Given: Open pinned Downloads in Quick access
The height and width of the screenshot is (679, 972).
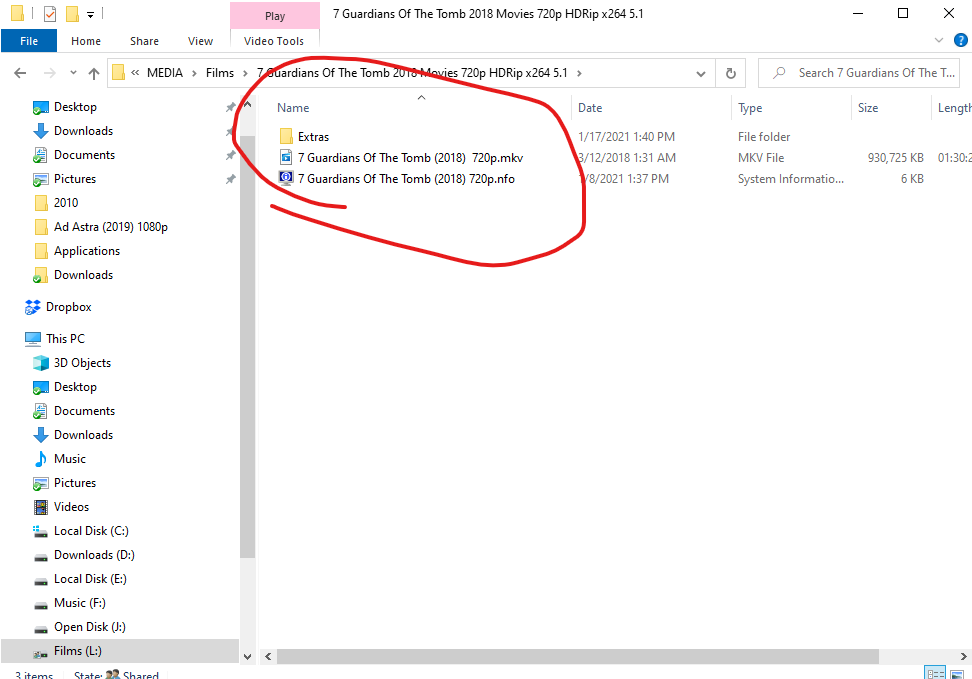Looking at the screenshot, I should coord(83,131).
